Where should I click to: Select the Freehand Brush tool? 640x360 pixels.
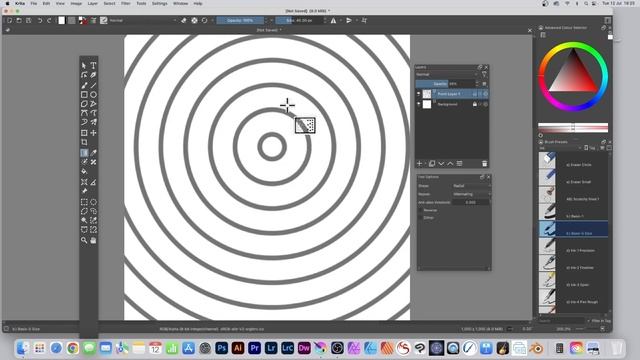point(84,85)
